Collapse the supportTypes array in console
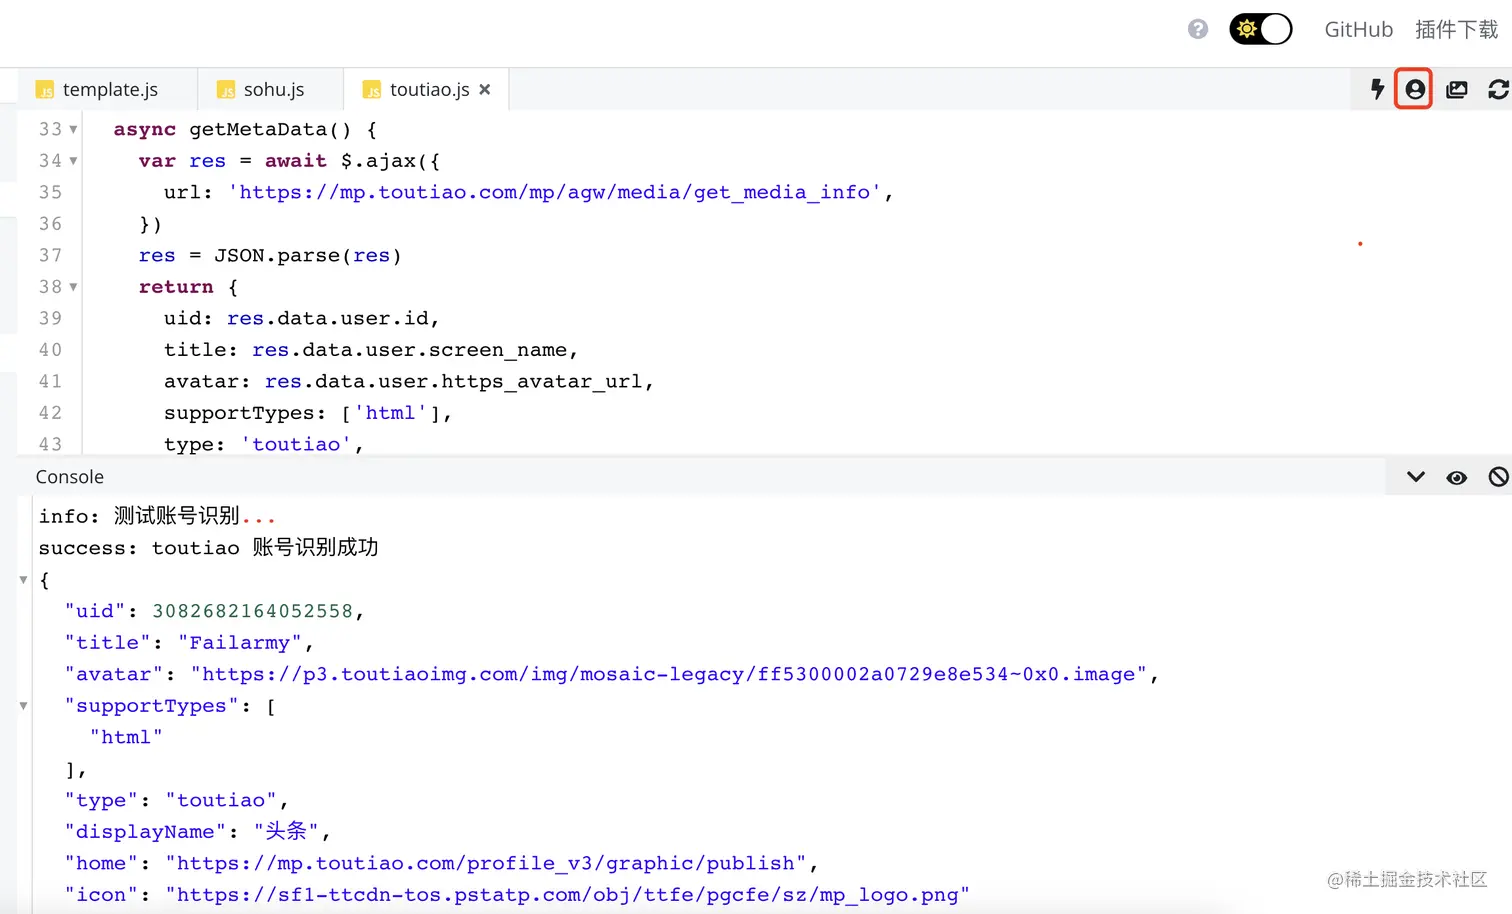This screenshot has width=1512, height=914. tap(23, 705)
